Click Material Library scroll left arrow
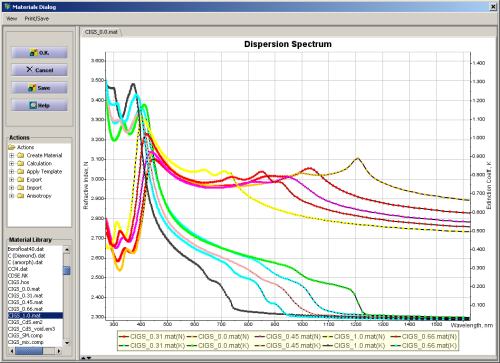Viewport: 500px width, 363px height. 12,351
